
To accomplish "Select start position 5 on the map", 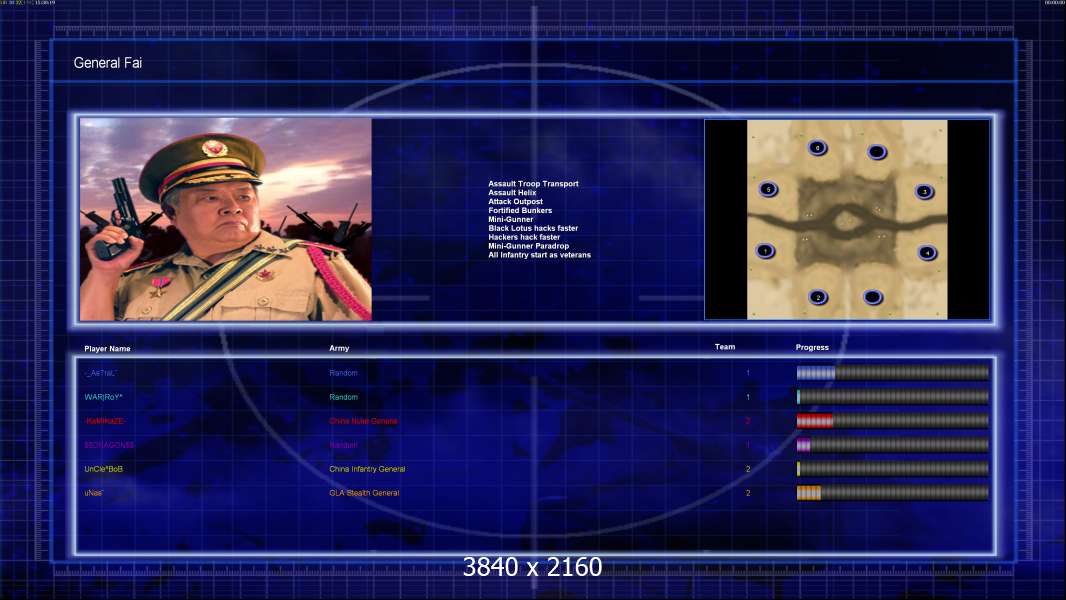I will [768, 189].
